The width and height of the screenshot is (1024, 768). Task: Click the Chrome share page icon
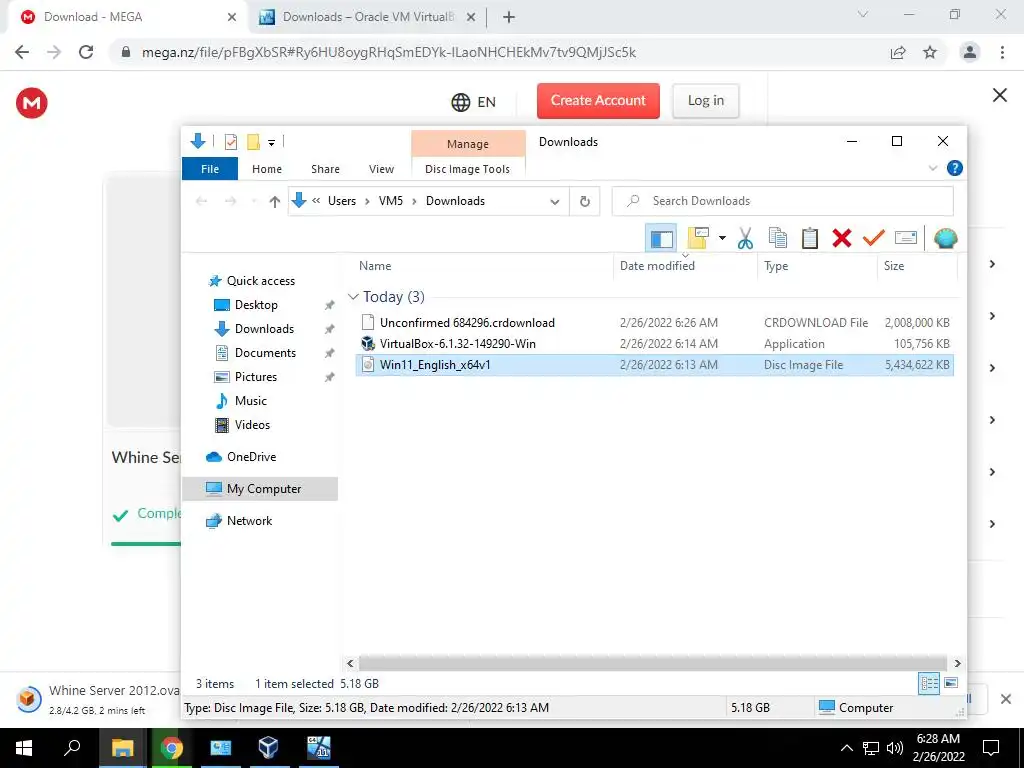pos(898,52)
